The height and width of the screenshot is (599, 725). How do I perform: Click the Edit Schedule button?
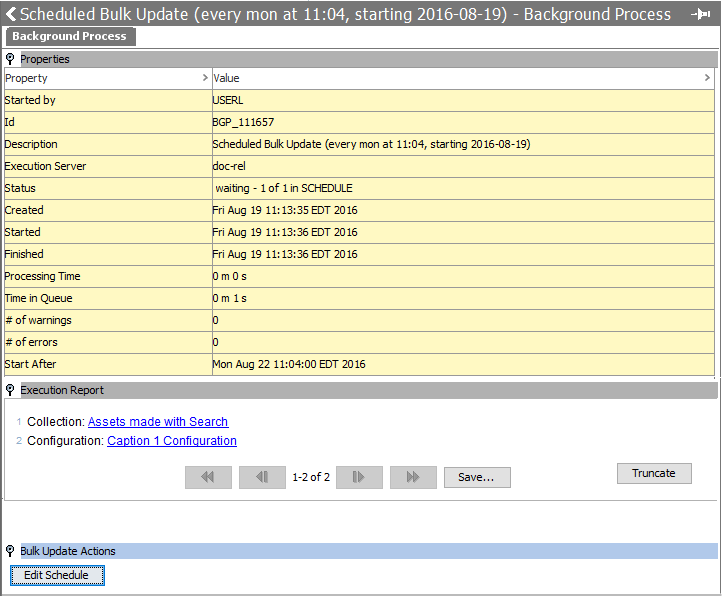pos(57,576)
